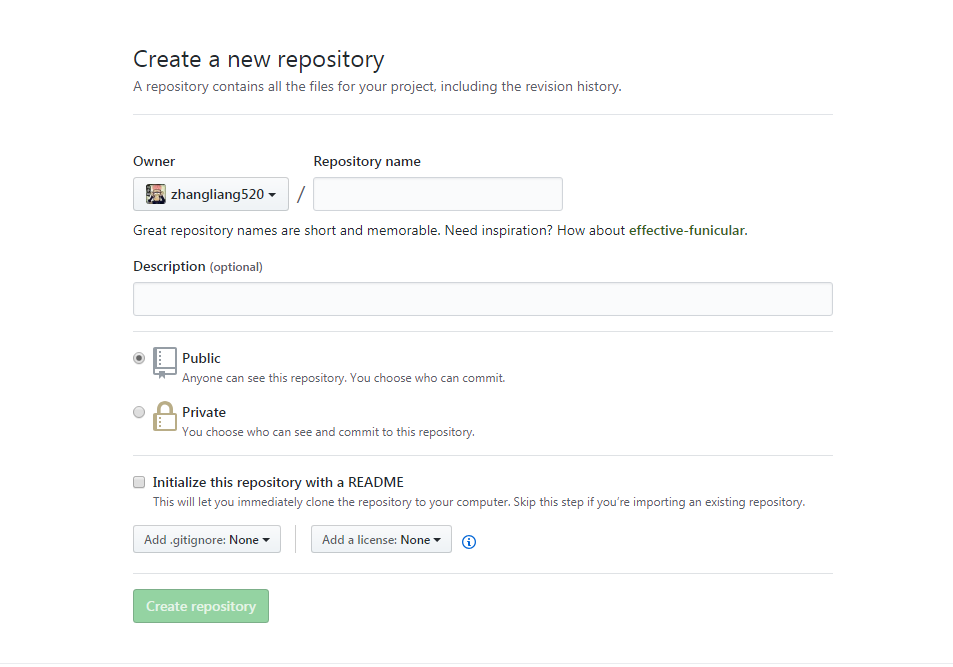Image resolution: width=953 pixels, height=667 pixels.
Task: Click the Create a new repository heading
Action: click(x=259, y=59)
